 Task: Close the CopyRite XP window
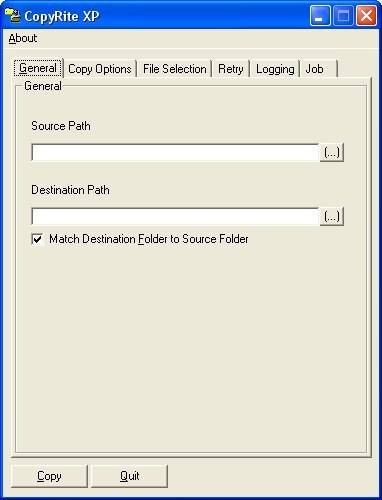pyautogui.click(x=366, y=16)
